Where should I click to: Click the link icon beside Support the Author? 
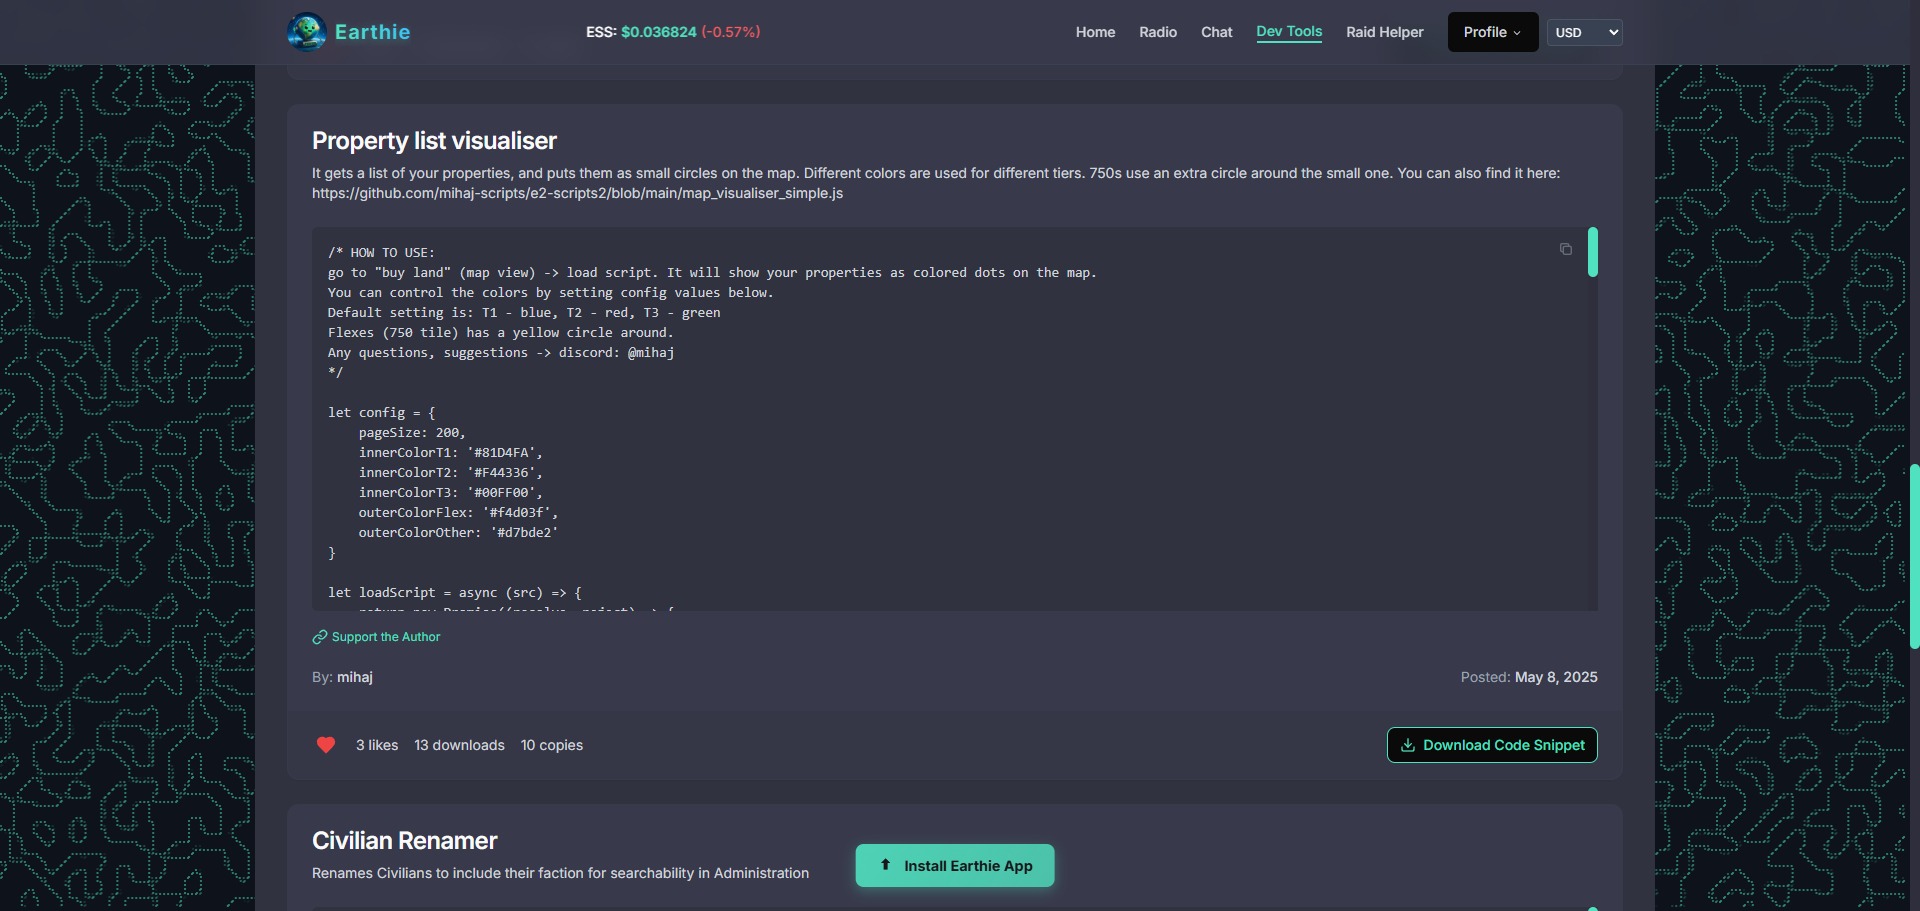(x=320, y=637)
